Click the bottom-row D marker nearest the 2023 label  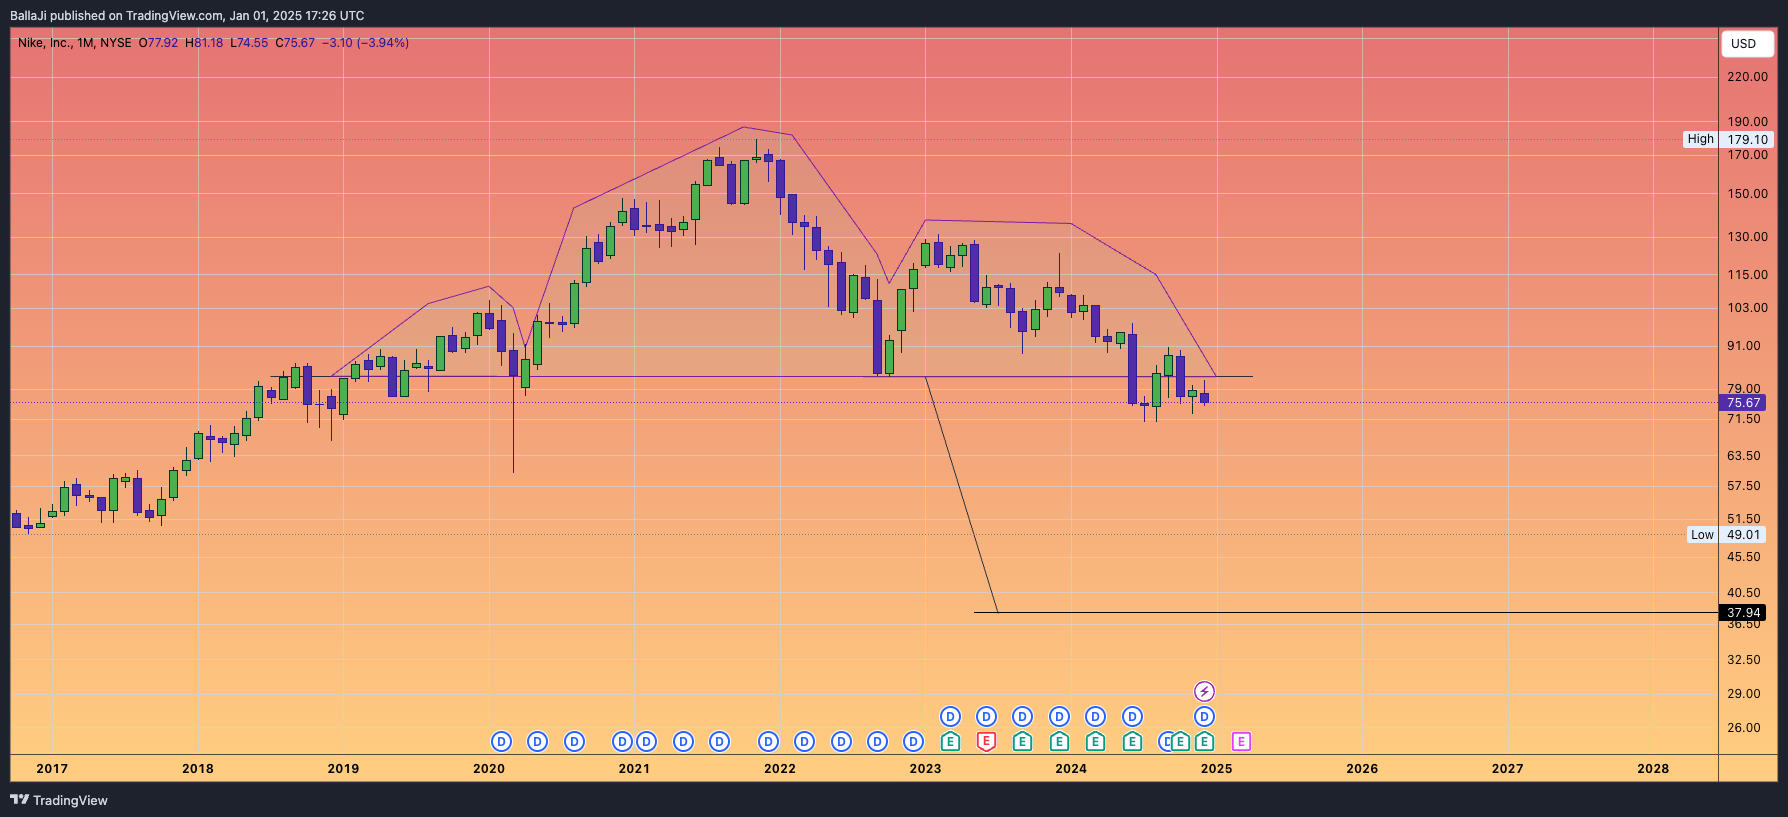(913, 741)
